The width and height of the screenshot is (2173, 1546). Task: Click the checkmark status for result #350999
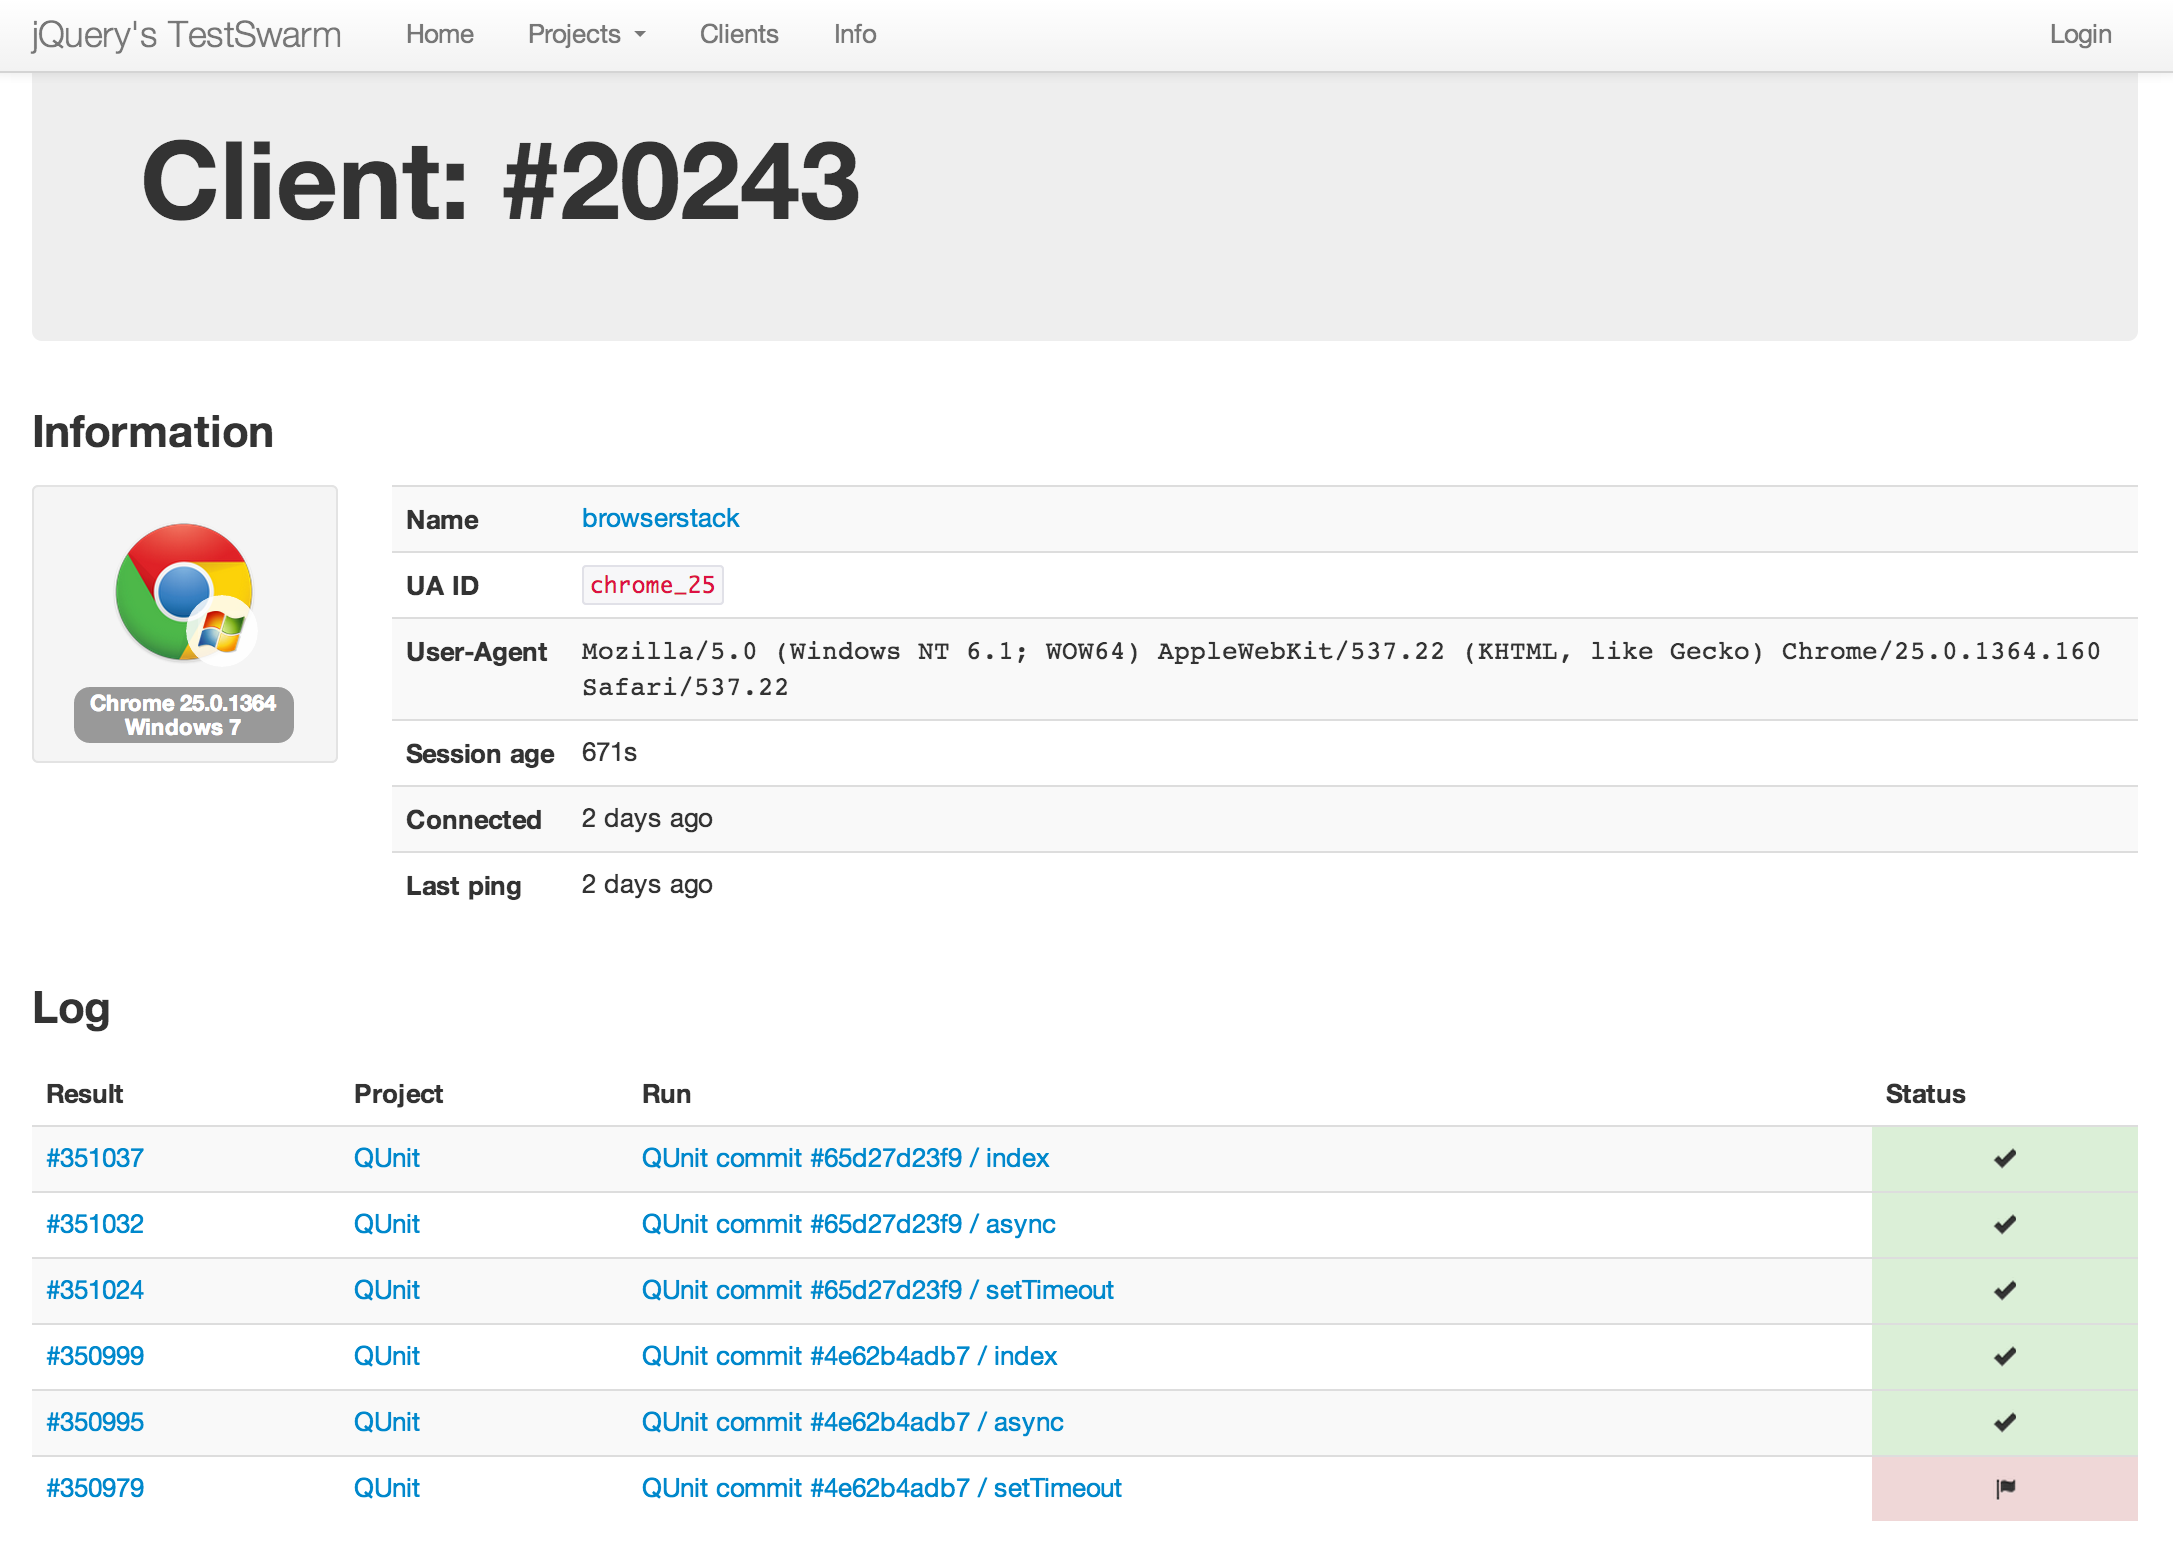tap(2004, 1356)
